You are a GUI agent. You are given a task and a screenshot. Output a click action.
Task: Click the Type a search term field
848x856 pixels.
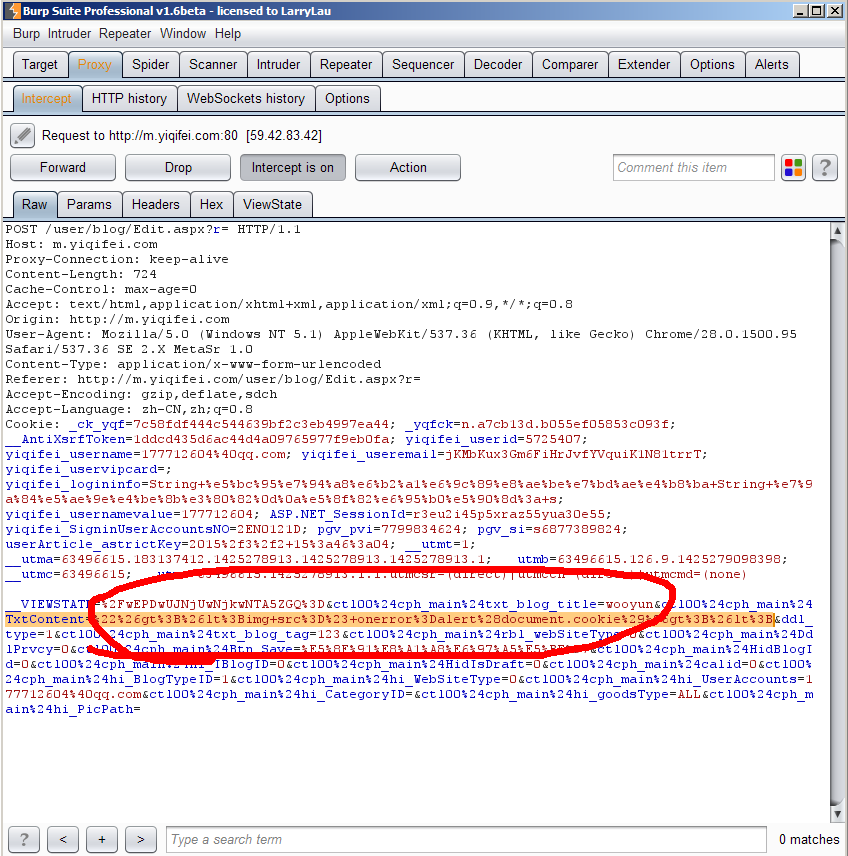click(466, 839)
